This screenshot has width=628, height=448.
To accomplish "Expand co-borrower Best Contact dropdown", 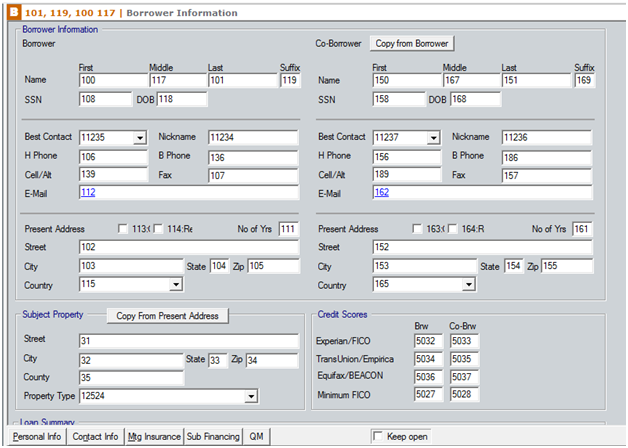I will [433, 138].
